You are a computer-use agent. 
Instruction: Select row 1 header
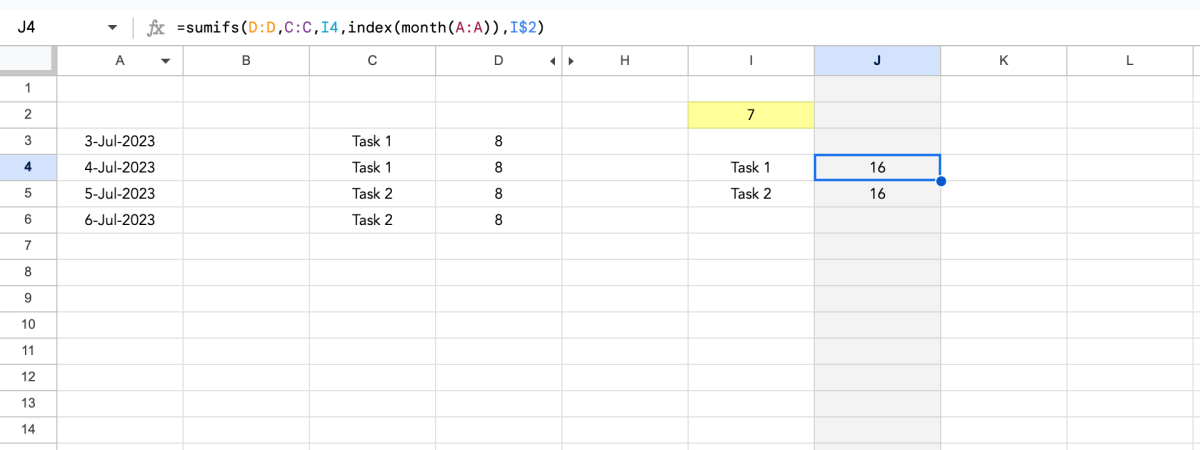(28, 89)
